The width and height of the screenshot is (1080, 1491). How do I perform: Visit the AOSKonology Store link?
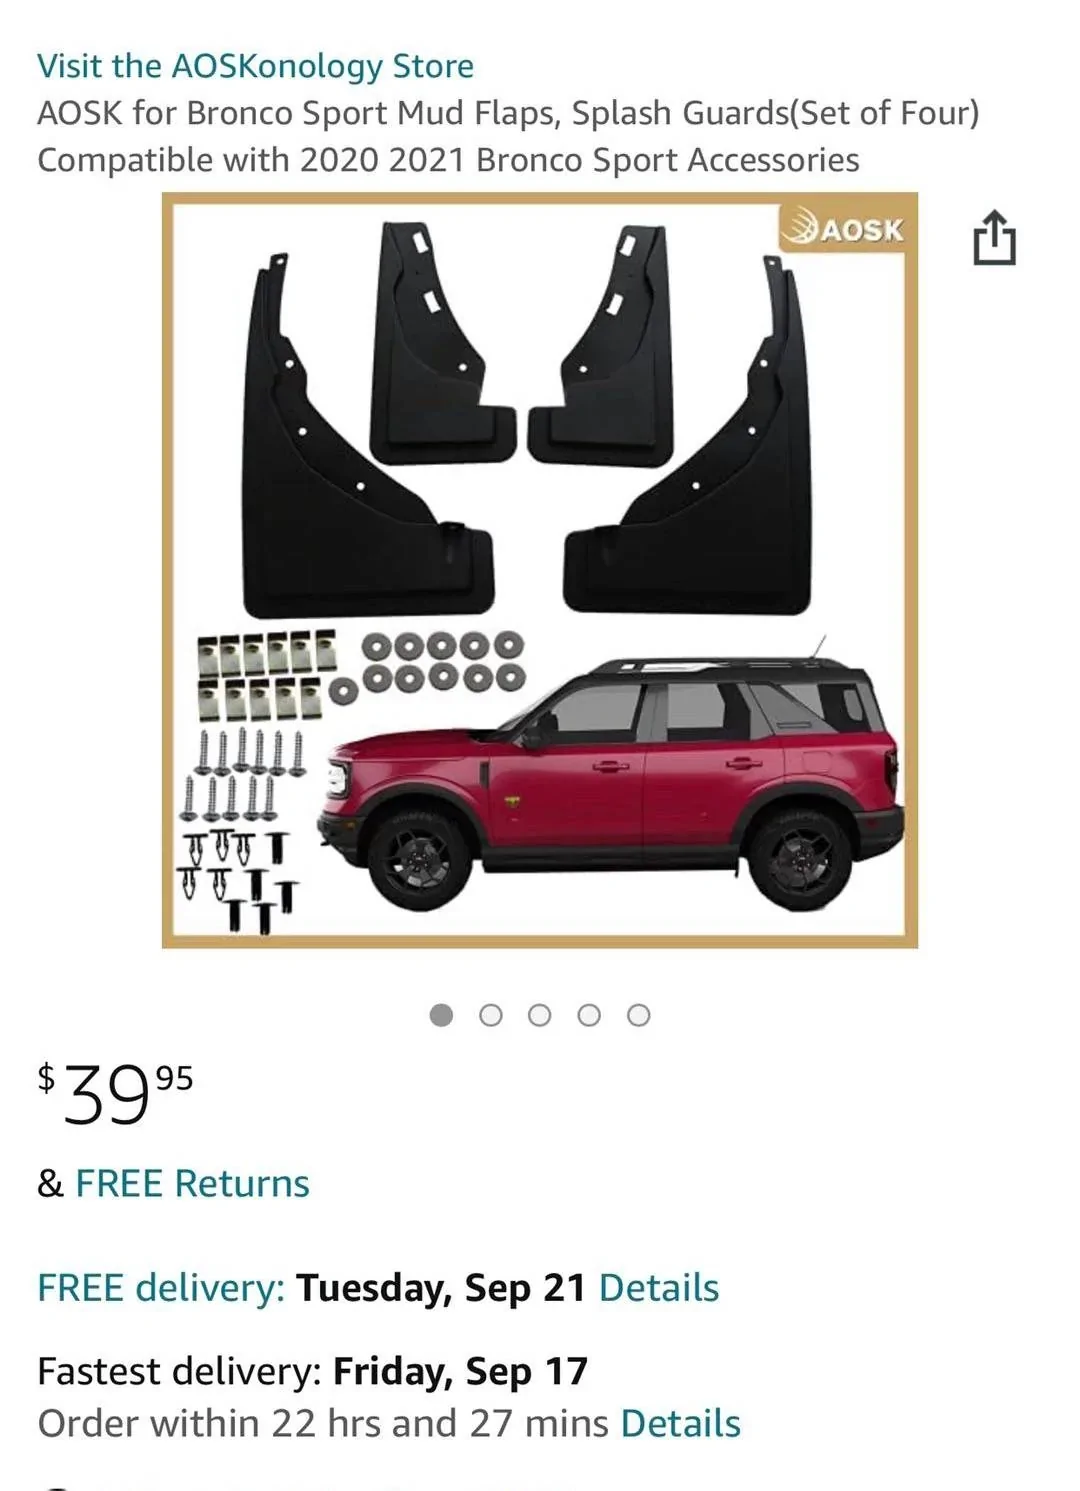pyautogui.click(x=256, y=66)
